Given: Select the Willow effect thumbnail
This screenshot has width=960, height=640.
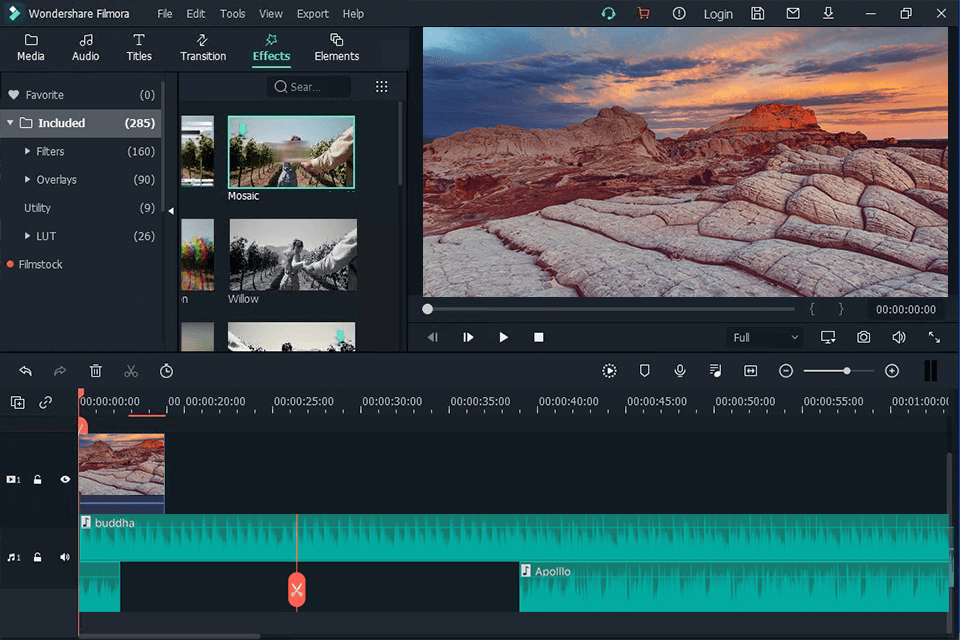Looking at the screenshot, I should (293, 254).
